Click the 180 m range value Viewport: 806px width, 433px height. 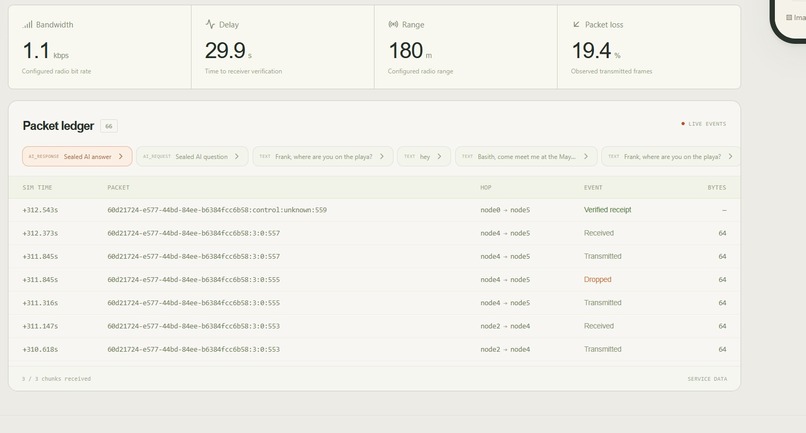click(x=410, y=51)
